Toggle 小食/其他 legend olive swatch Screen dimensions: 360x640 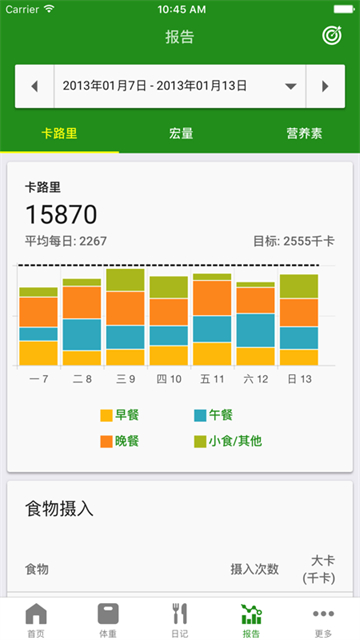pyautogui.click(x=200, y=442)
